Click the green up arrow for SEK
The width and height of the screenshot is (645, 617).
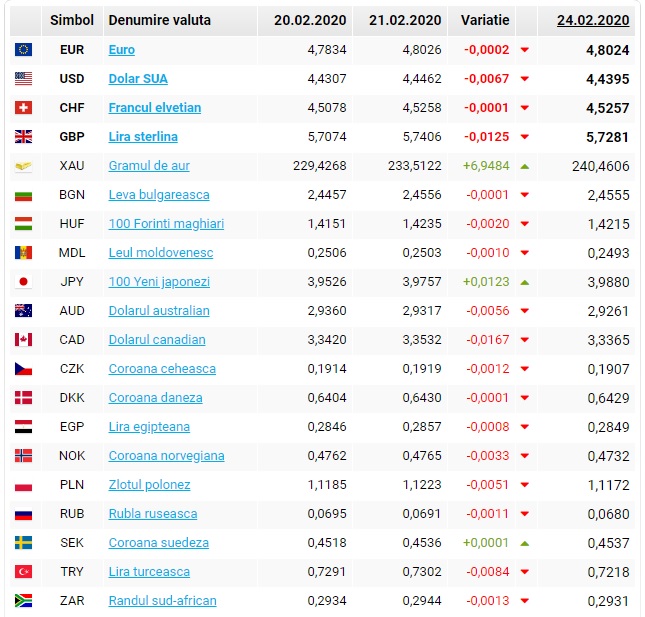click(524, 544)
